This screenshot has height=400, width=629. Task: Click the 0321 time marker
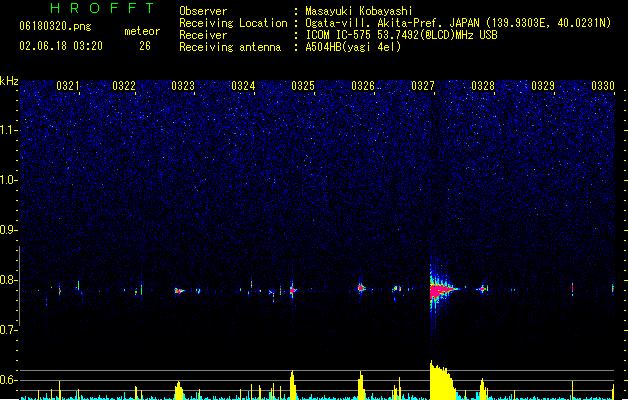[68, 86]
